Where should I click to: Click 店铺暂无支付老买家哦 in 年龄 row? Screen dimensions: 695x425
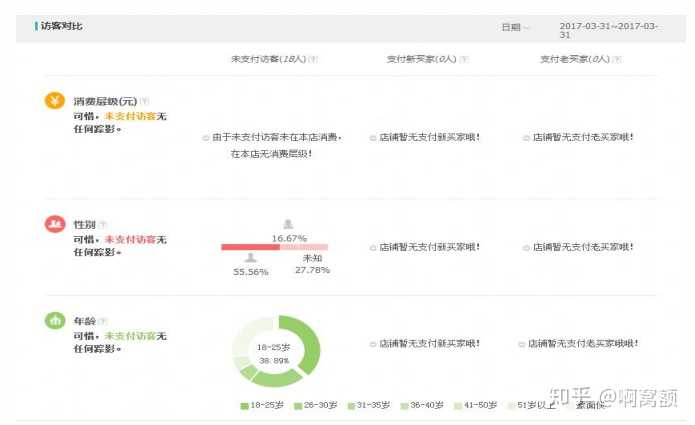pos(583,343)
